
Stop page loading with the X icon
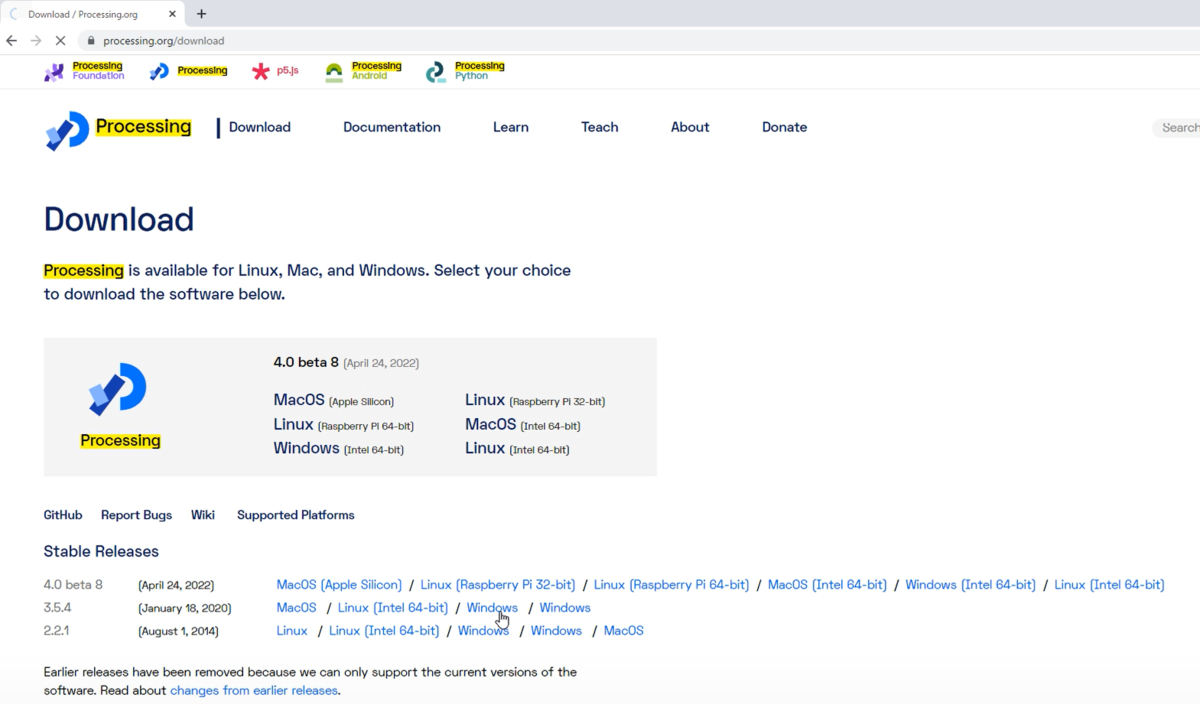pos(60,41)
